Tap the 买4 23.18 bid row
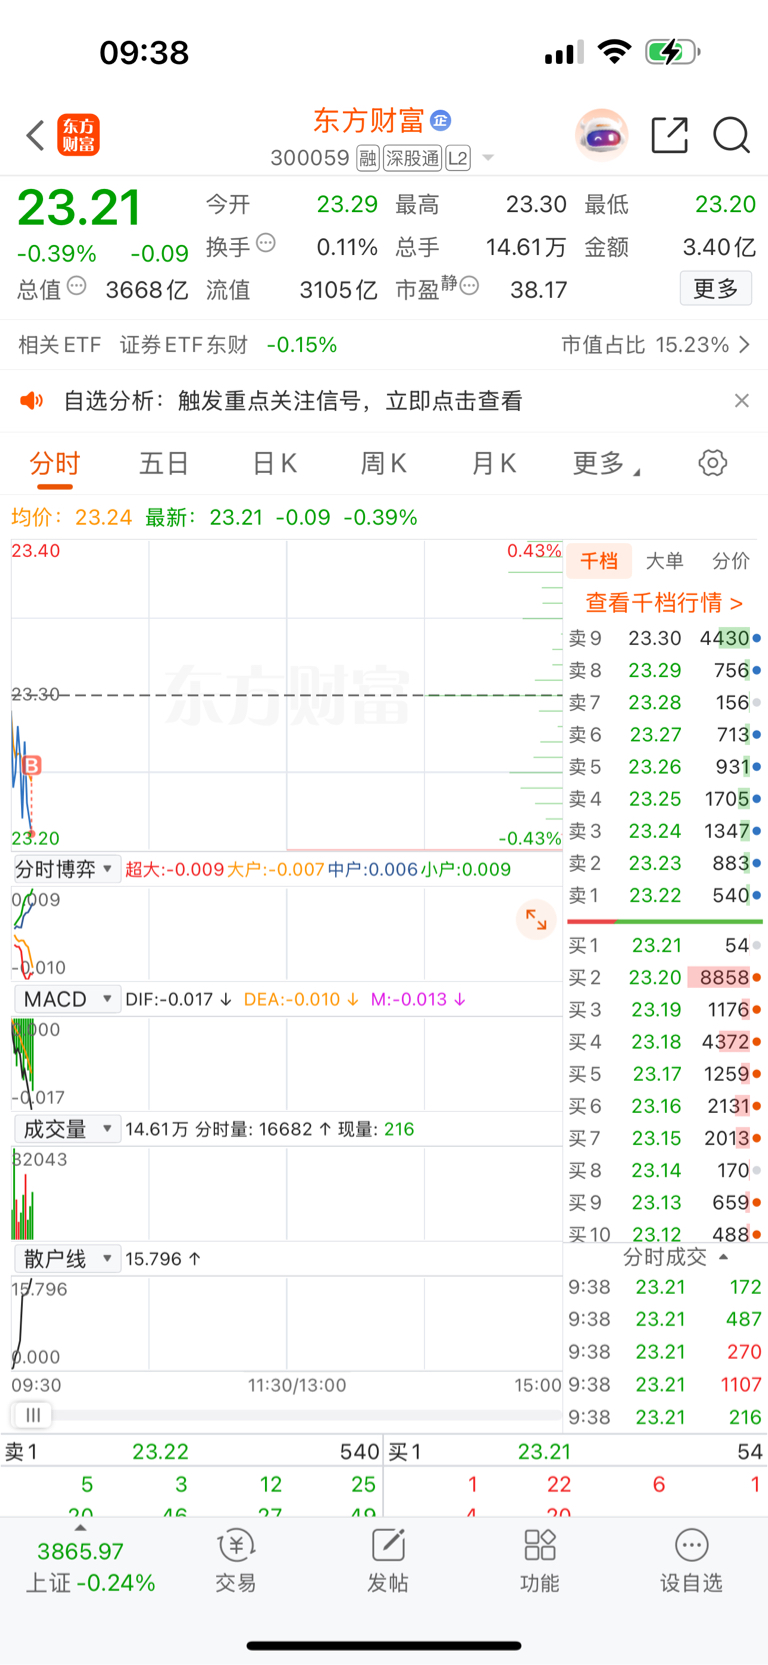 (664, 1041)
